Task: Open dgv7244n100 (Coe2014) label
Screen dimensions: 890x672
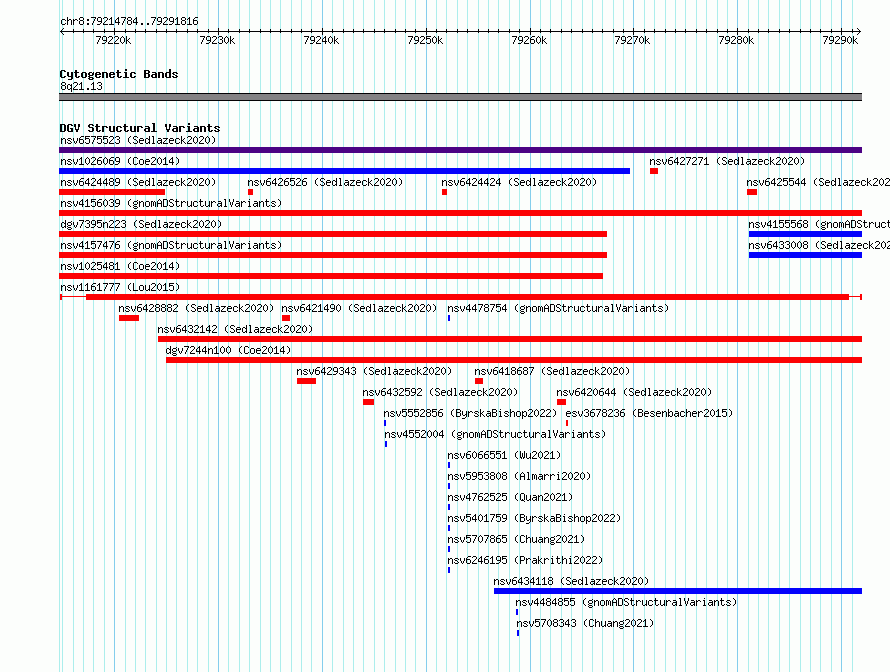Action: coord(228,350)
